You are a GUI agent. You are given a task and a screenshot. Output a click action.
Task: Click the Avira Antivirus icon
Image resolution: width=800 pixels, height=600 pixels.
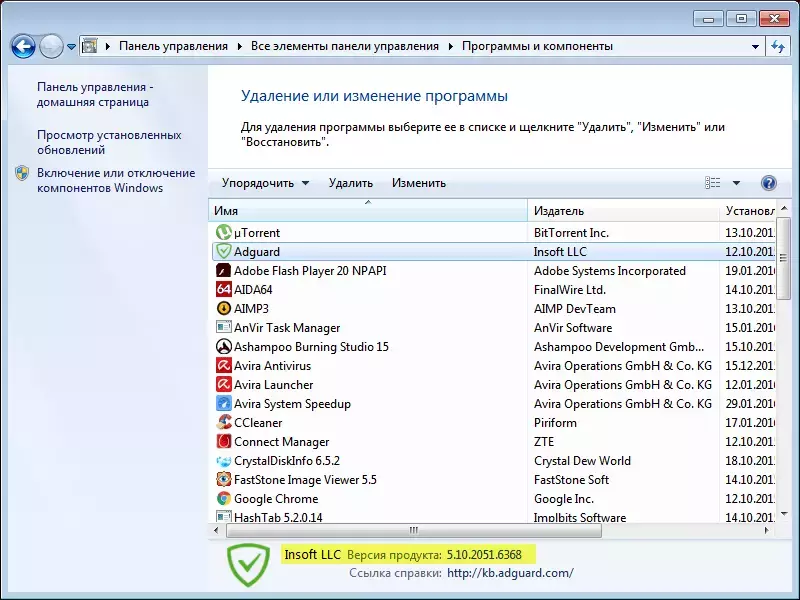[223, 366]
